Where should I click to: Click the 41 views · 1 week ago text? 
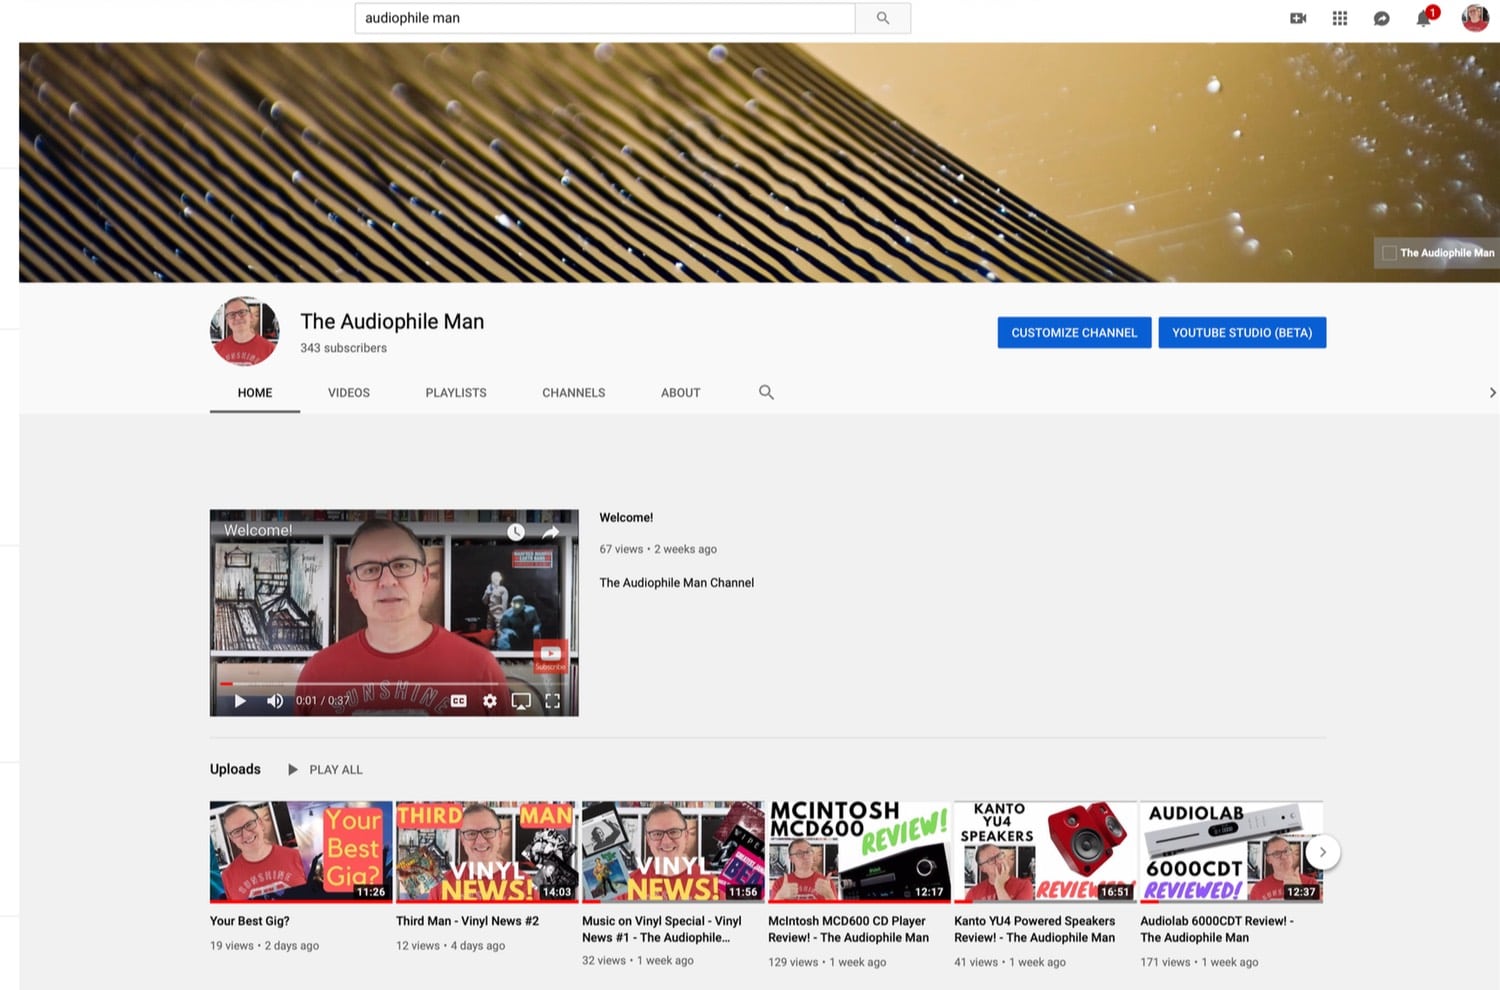pyautogui.click(x=1010, y=962)
